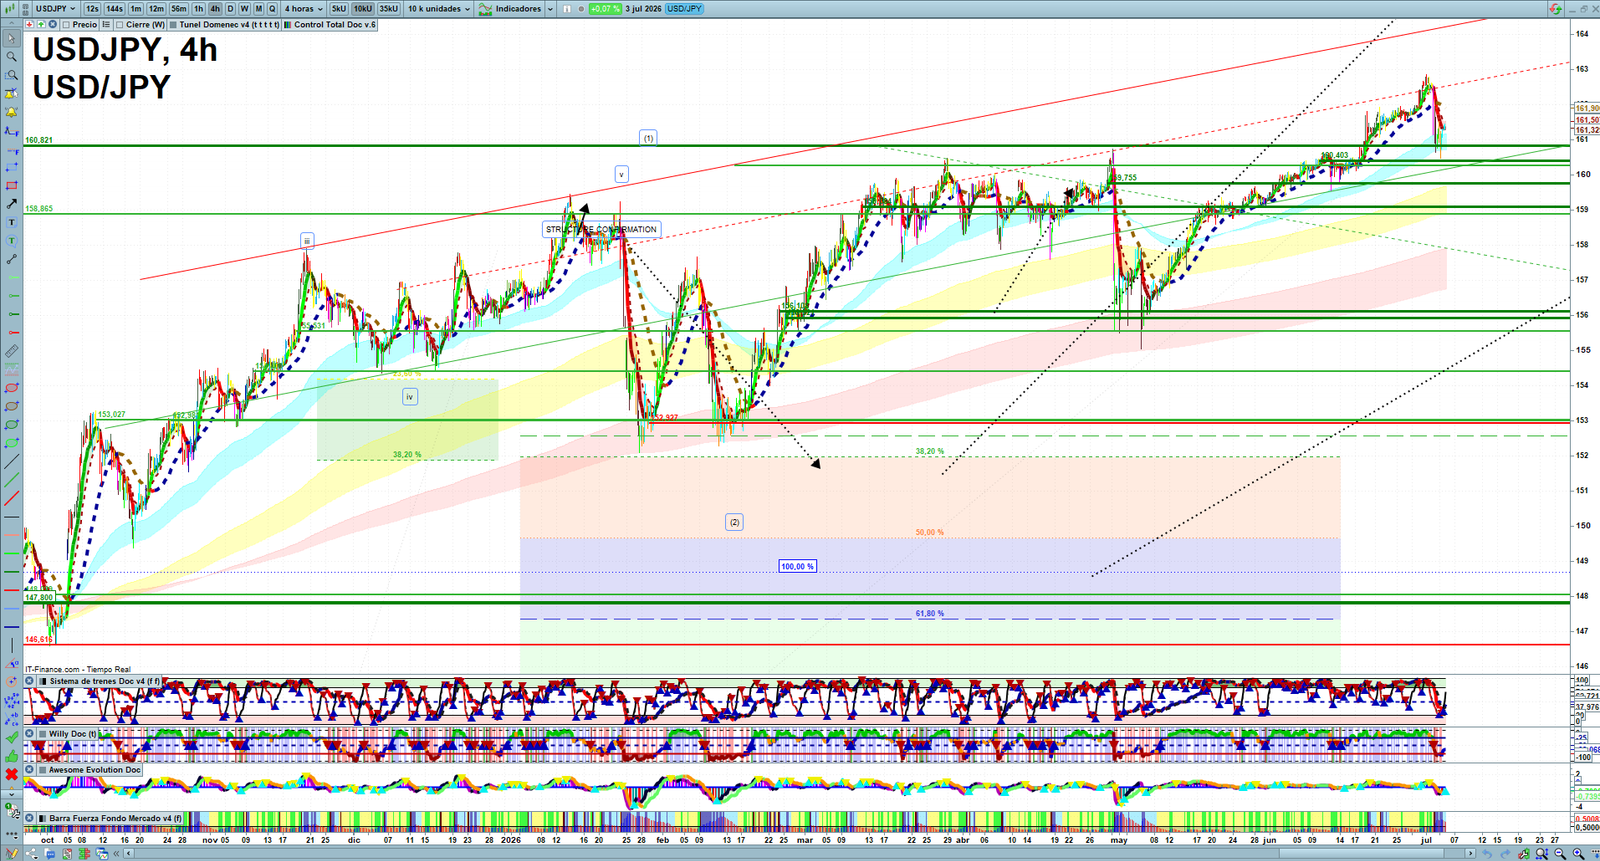Set units to 10kU
1600x861 pixels.
coord(362,9)
